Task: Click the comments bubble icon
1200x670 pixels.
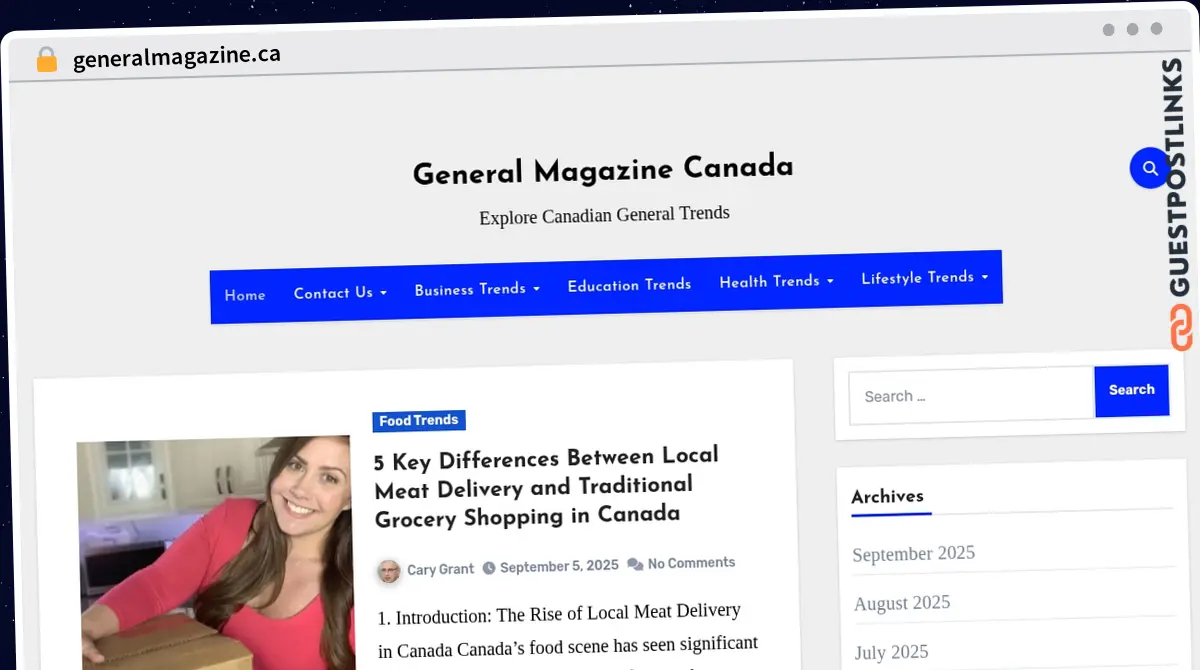Action: (635, 564)
